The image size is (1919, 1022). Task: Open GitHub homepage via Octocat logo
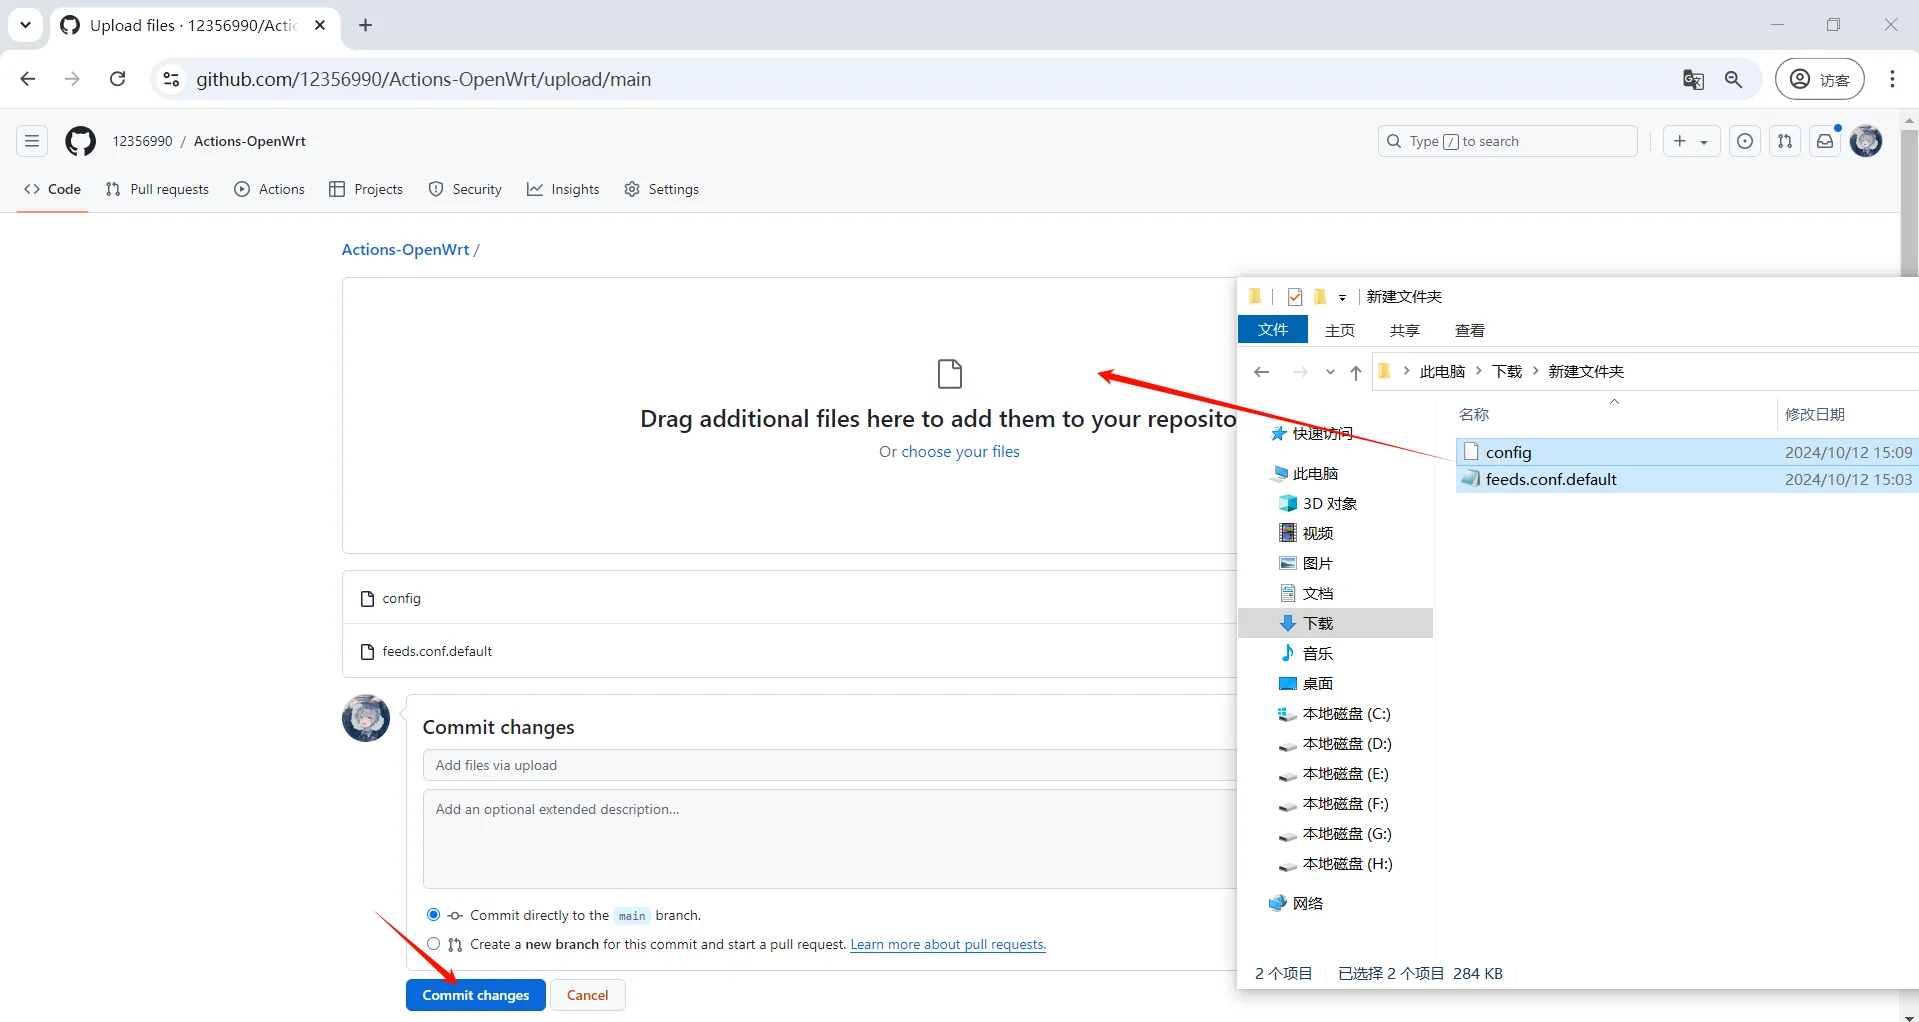pos(80,141)
